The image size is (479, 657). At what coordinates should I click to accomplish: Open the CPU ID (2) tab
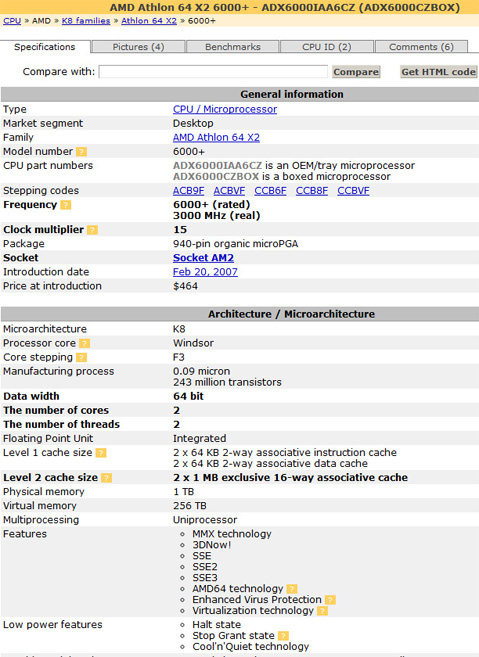tap(326, 47)
